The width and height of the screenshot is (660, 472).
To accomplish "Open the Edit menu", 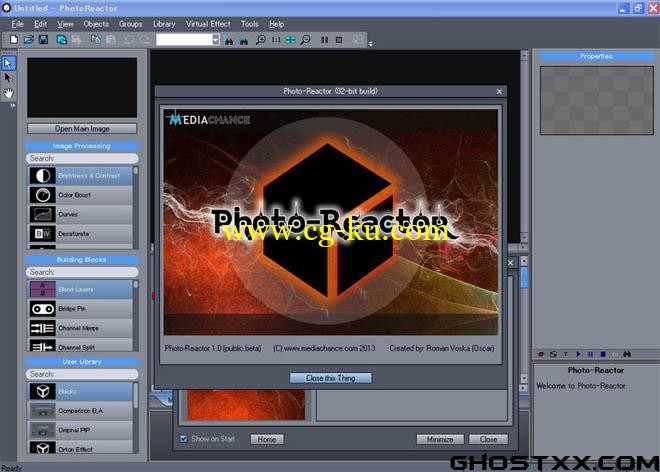I will coord(40,24).
